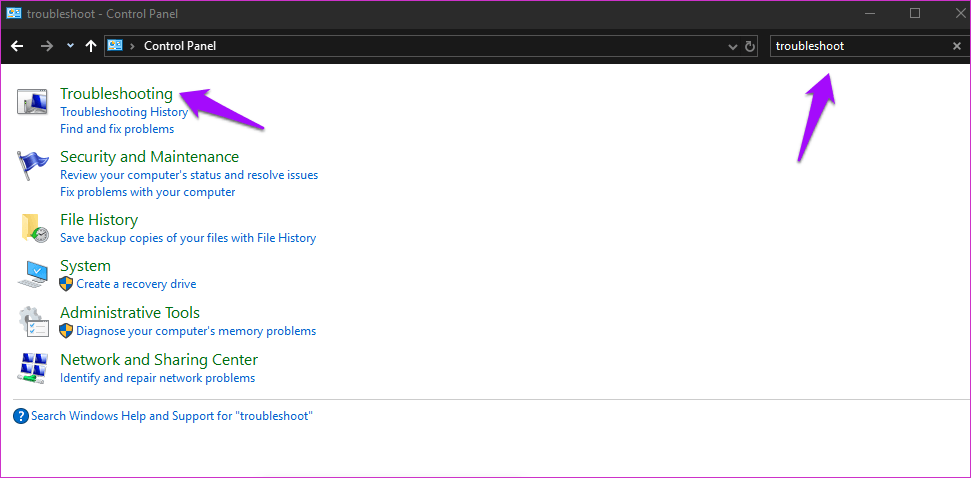Open Security and Maintenance heading
Image resolution: width=971 pixels, height=478 pixels.
click(x=149, y=156)
